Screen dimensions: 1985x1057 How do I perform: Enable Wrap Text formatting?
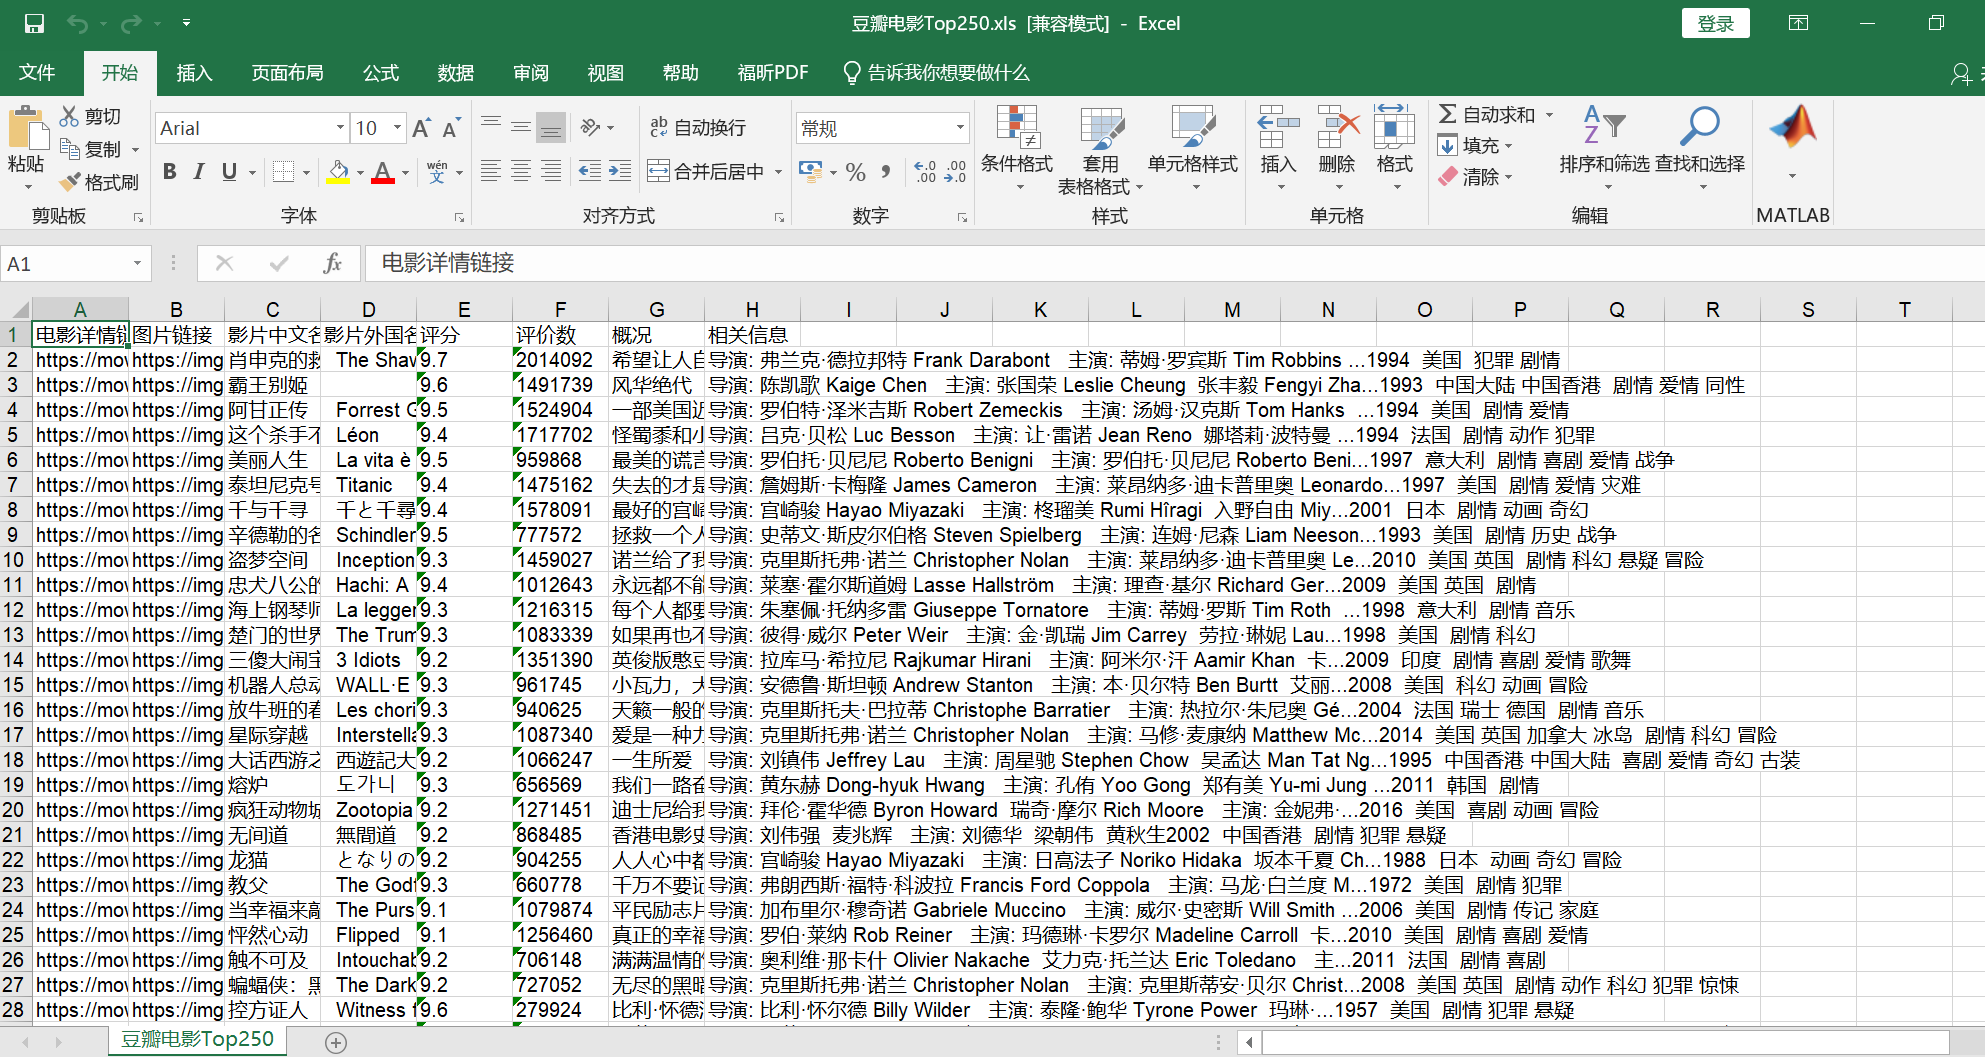point(698,127)
